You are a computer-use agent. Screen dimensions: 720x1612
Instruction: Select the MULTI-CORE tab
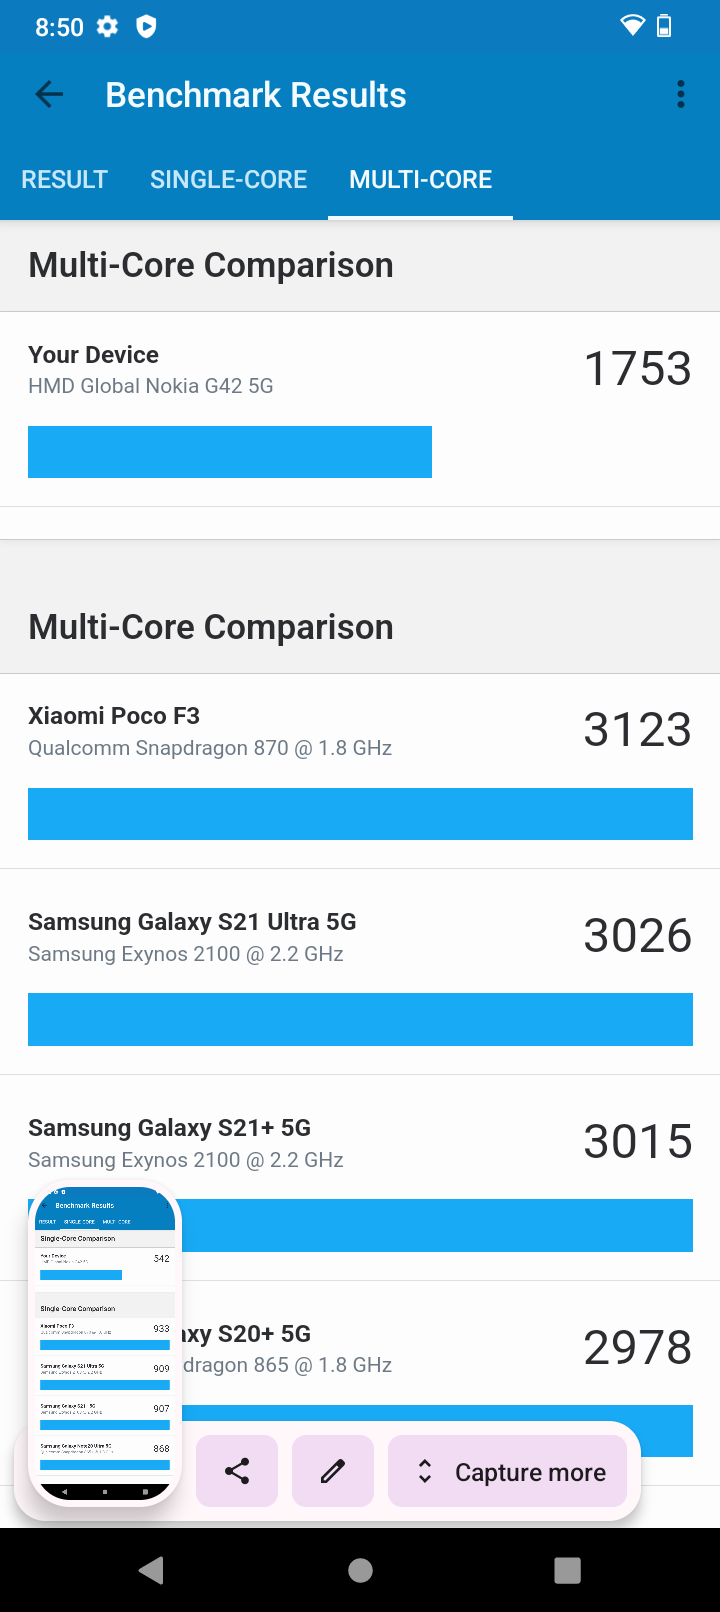pyautogui.click(x=420, y=179)
